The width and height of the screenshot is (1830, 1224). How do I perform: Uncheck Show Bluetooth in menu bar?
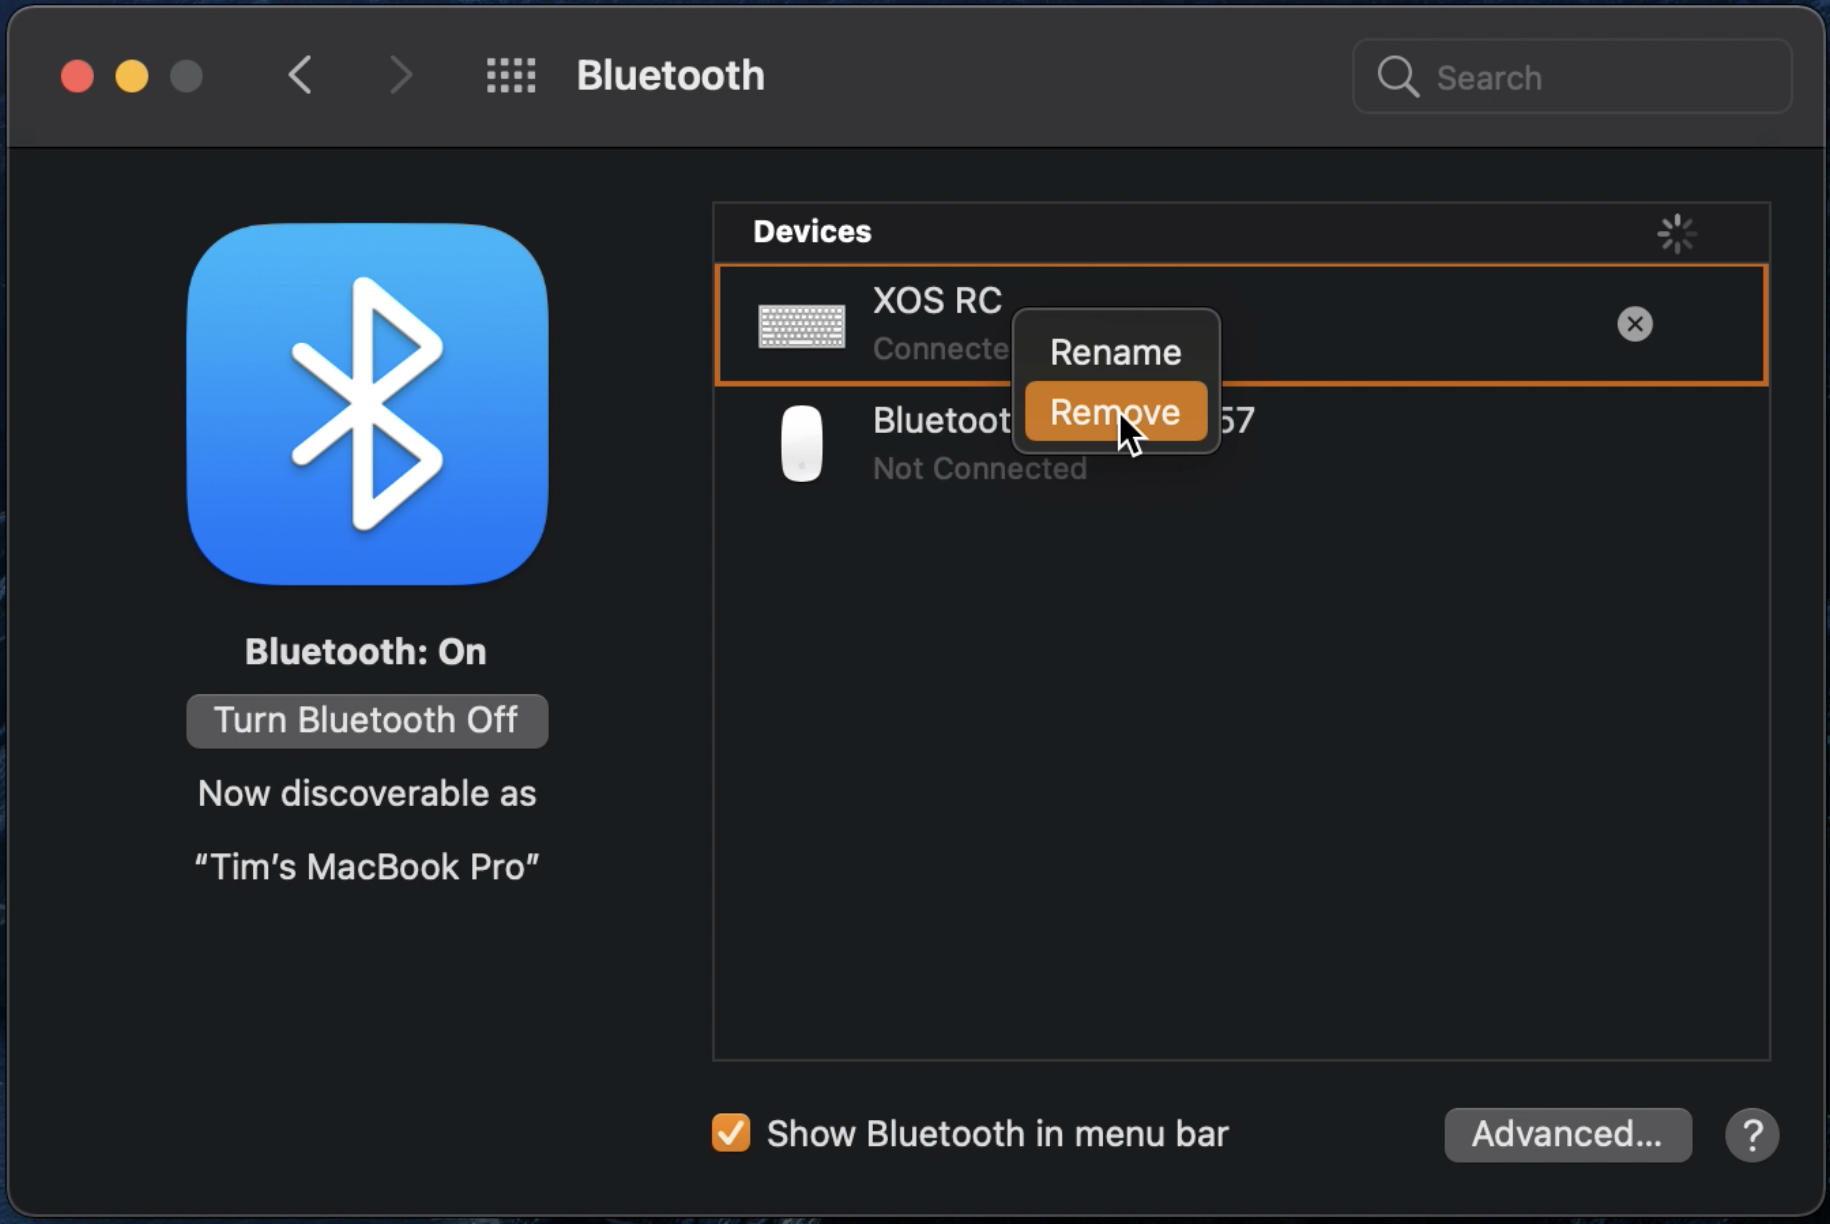(731, 1133)
